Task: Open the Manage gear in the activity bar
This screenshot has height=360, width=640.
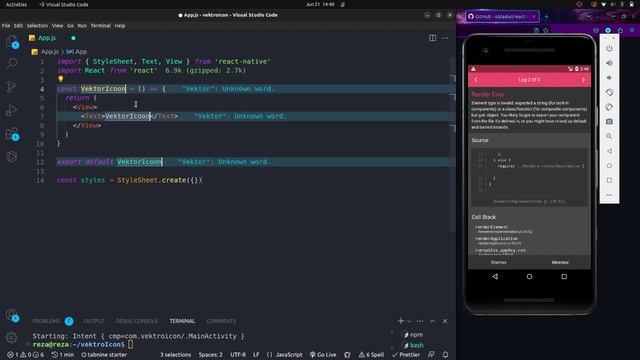Action: point(11,337)
